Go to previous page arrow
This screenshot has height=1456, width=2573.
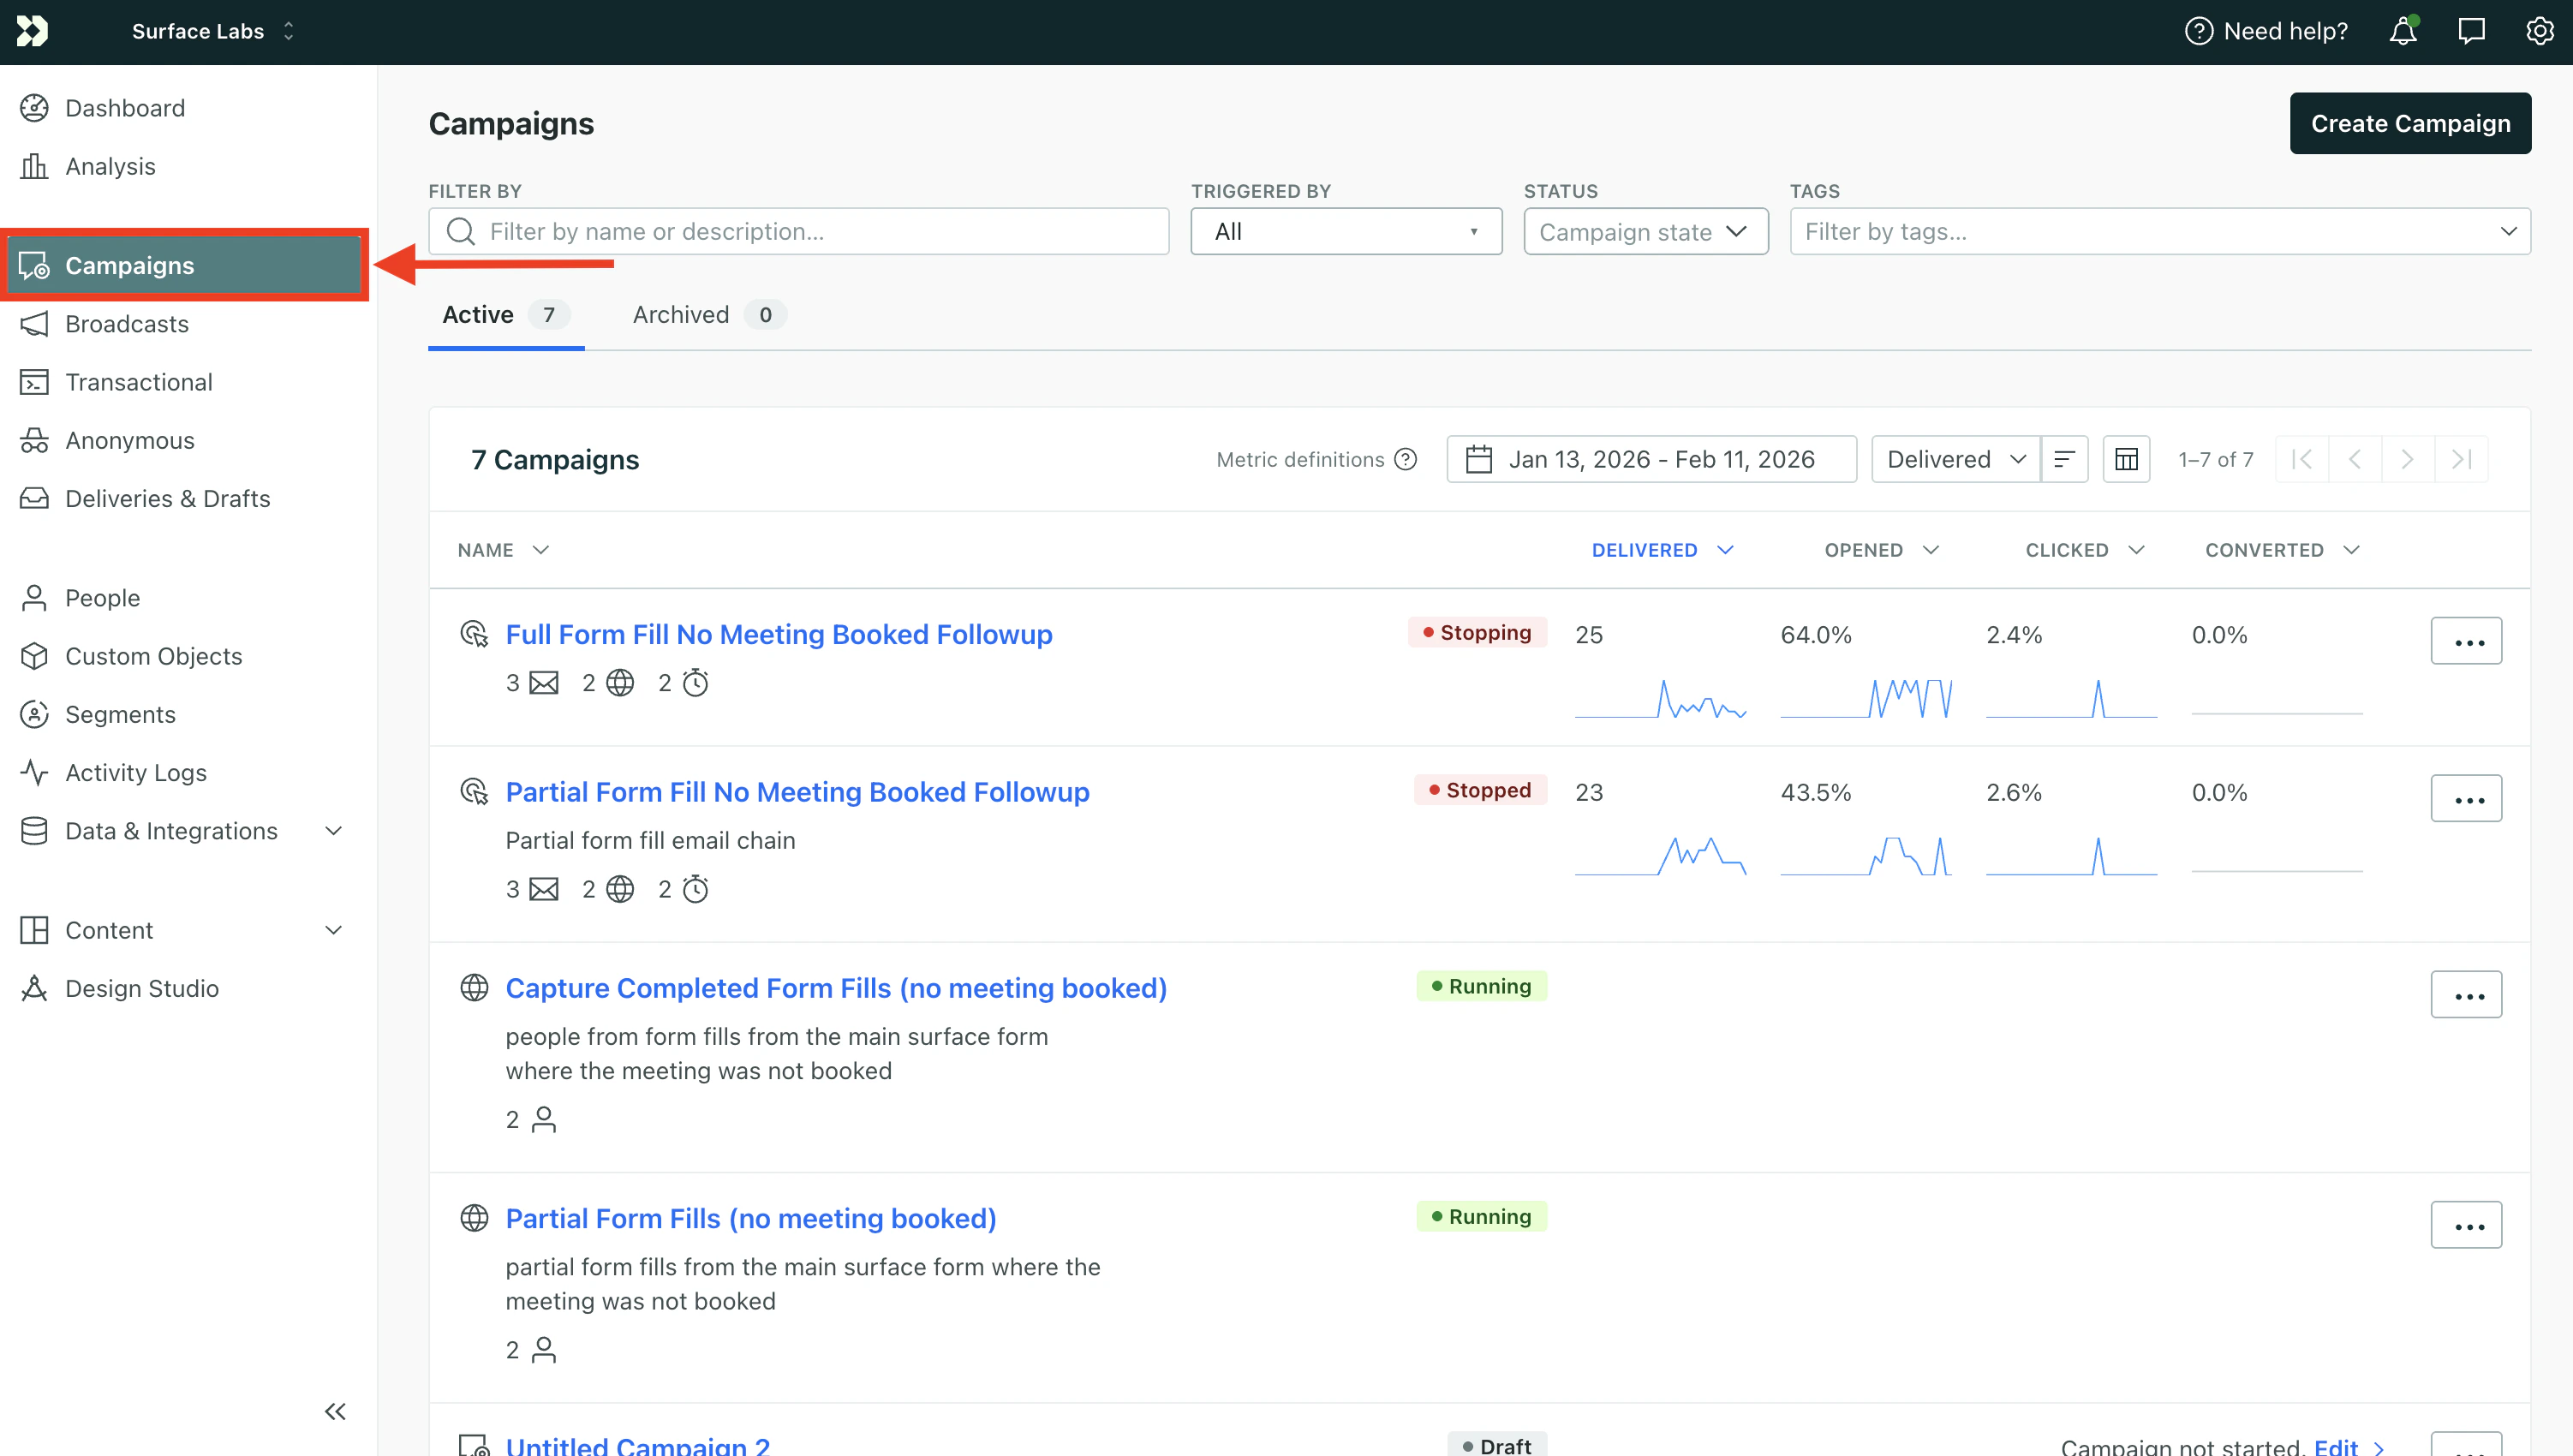coord(2355,459)
